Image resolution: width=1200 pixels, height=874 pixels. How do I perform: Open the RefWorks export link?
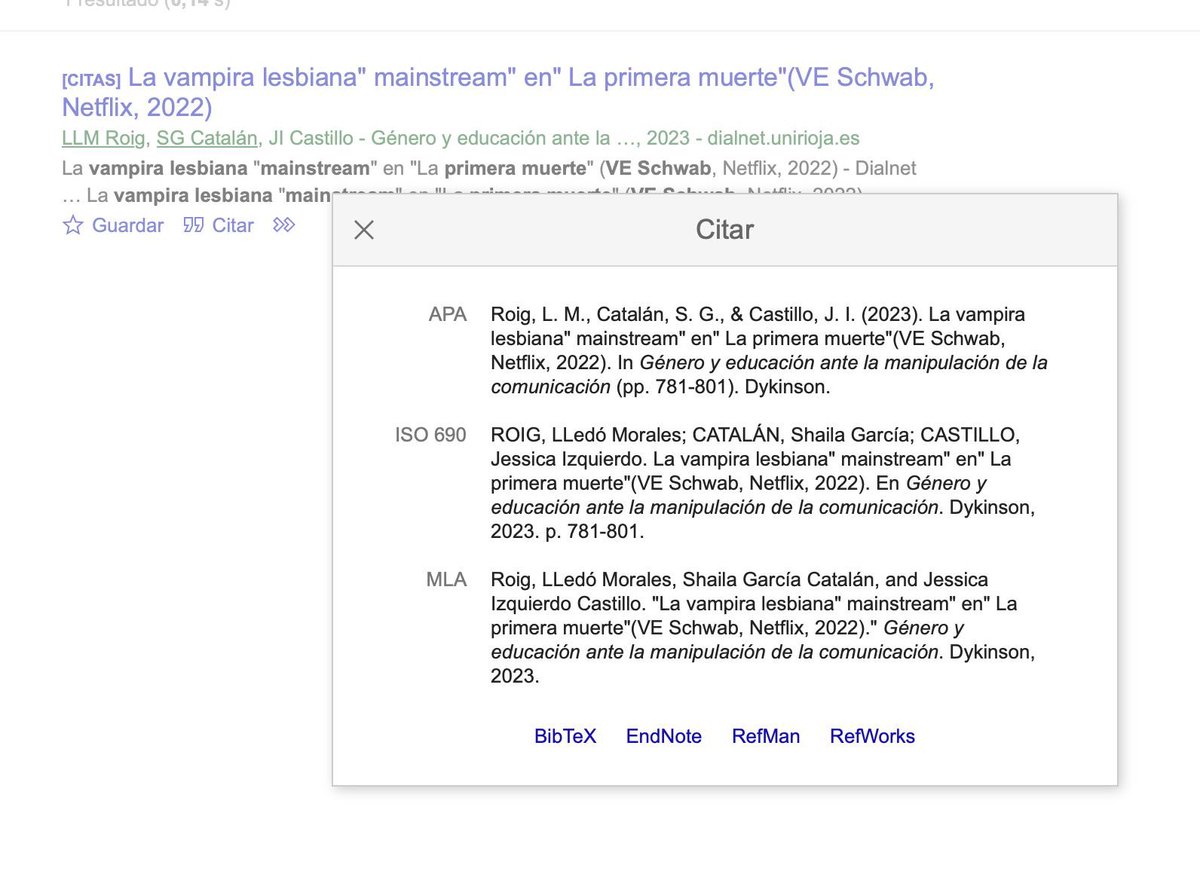[x=872, y=736]
